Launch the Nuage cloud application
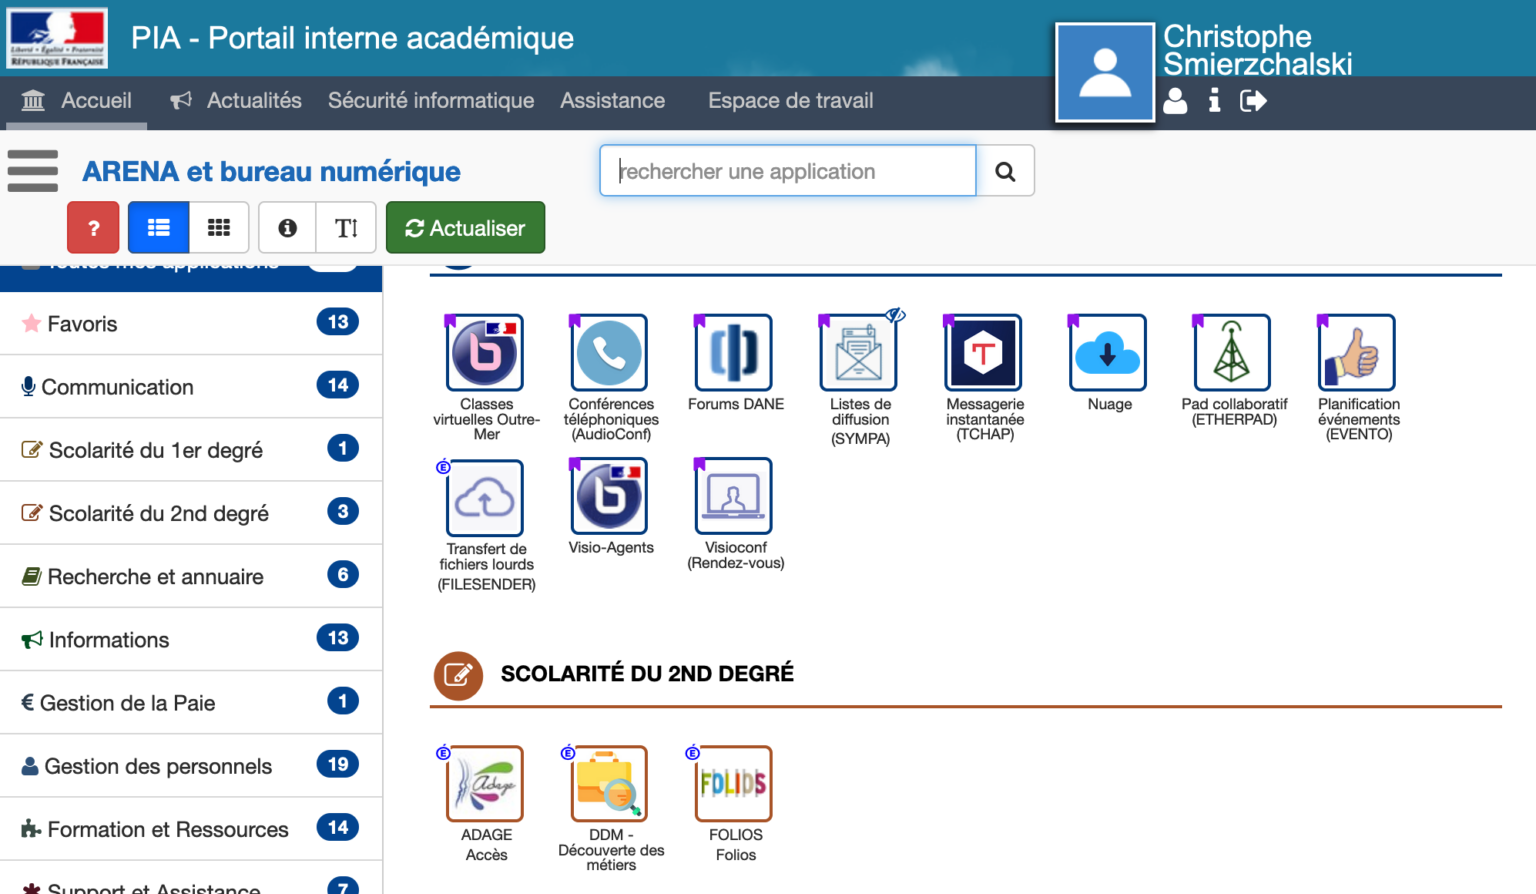 (1108, 353)
